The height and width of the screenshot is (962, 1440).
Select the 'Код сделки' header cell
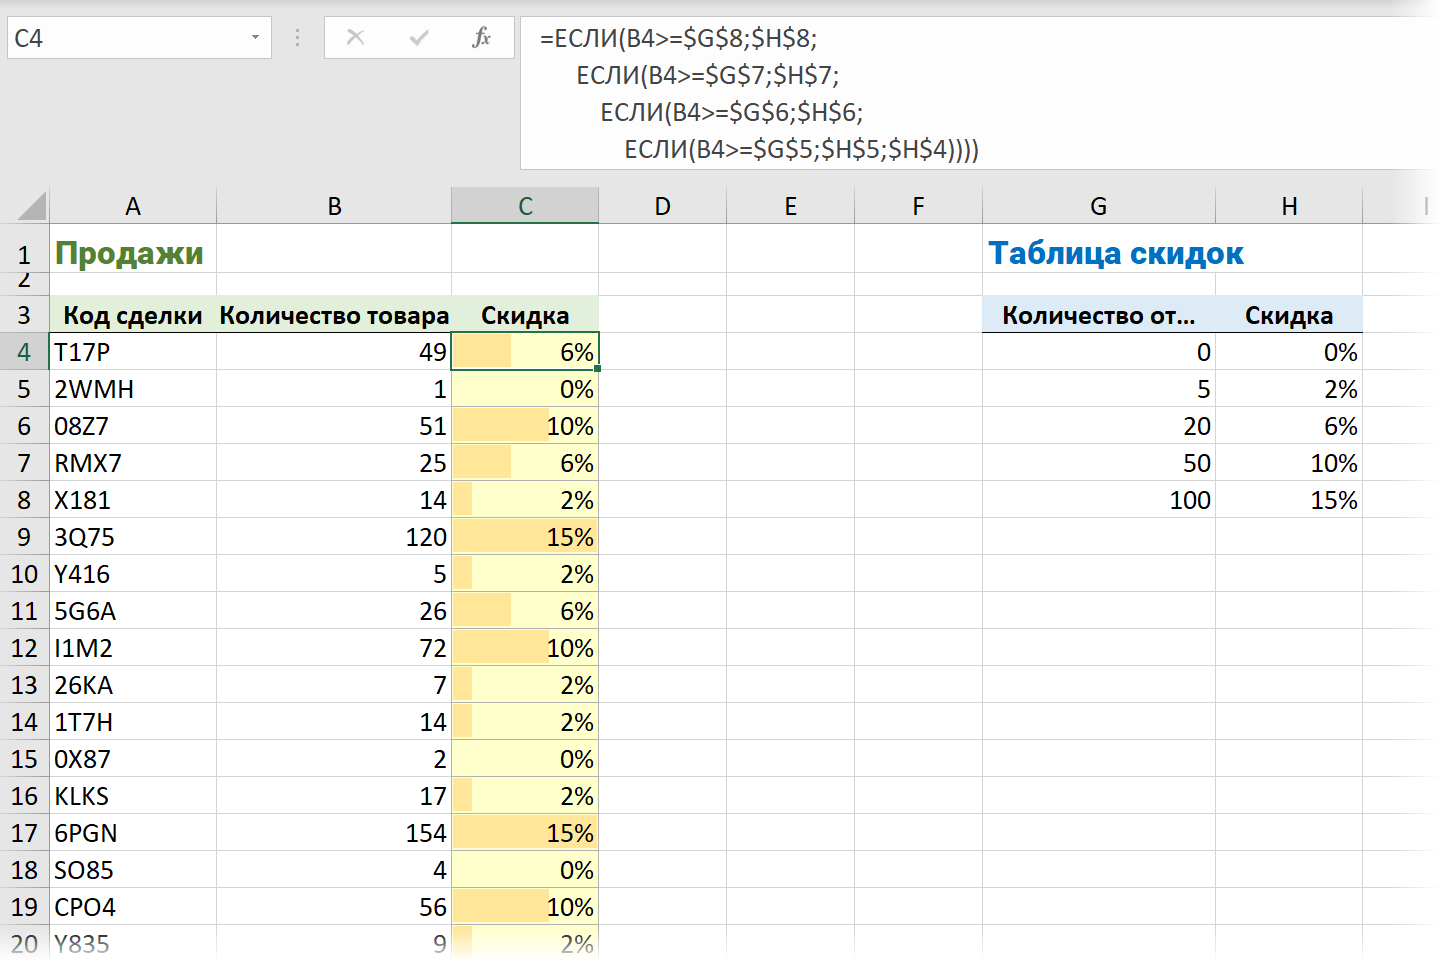coord(133,315)
